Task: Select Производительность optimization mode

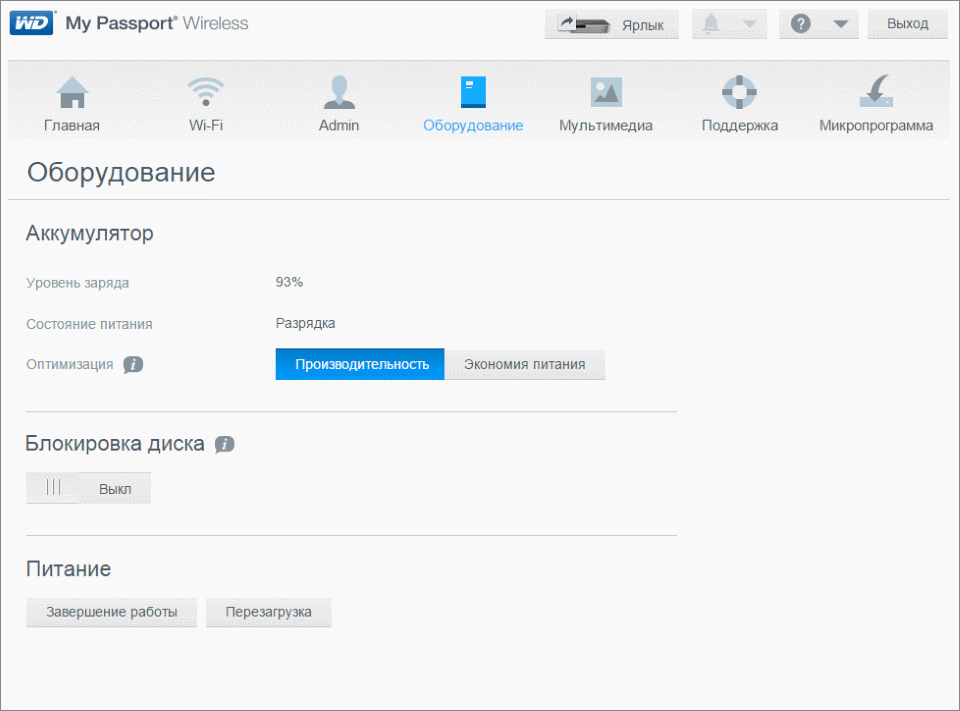Action: [361, 364]
